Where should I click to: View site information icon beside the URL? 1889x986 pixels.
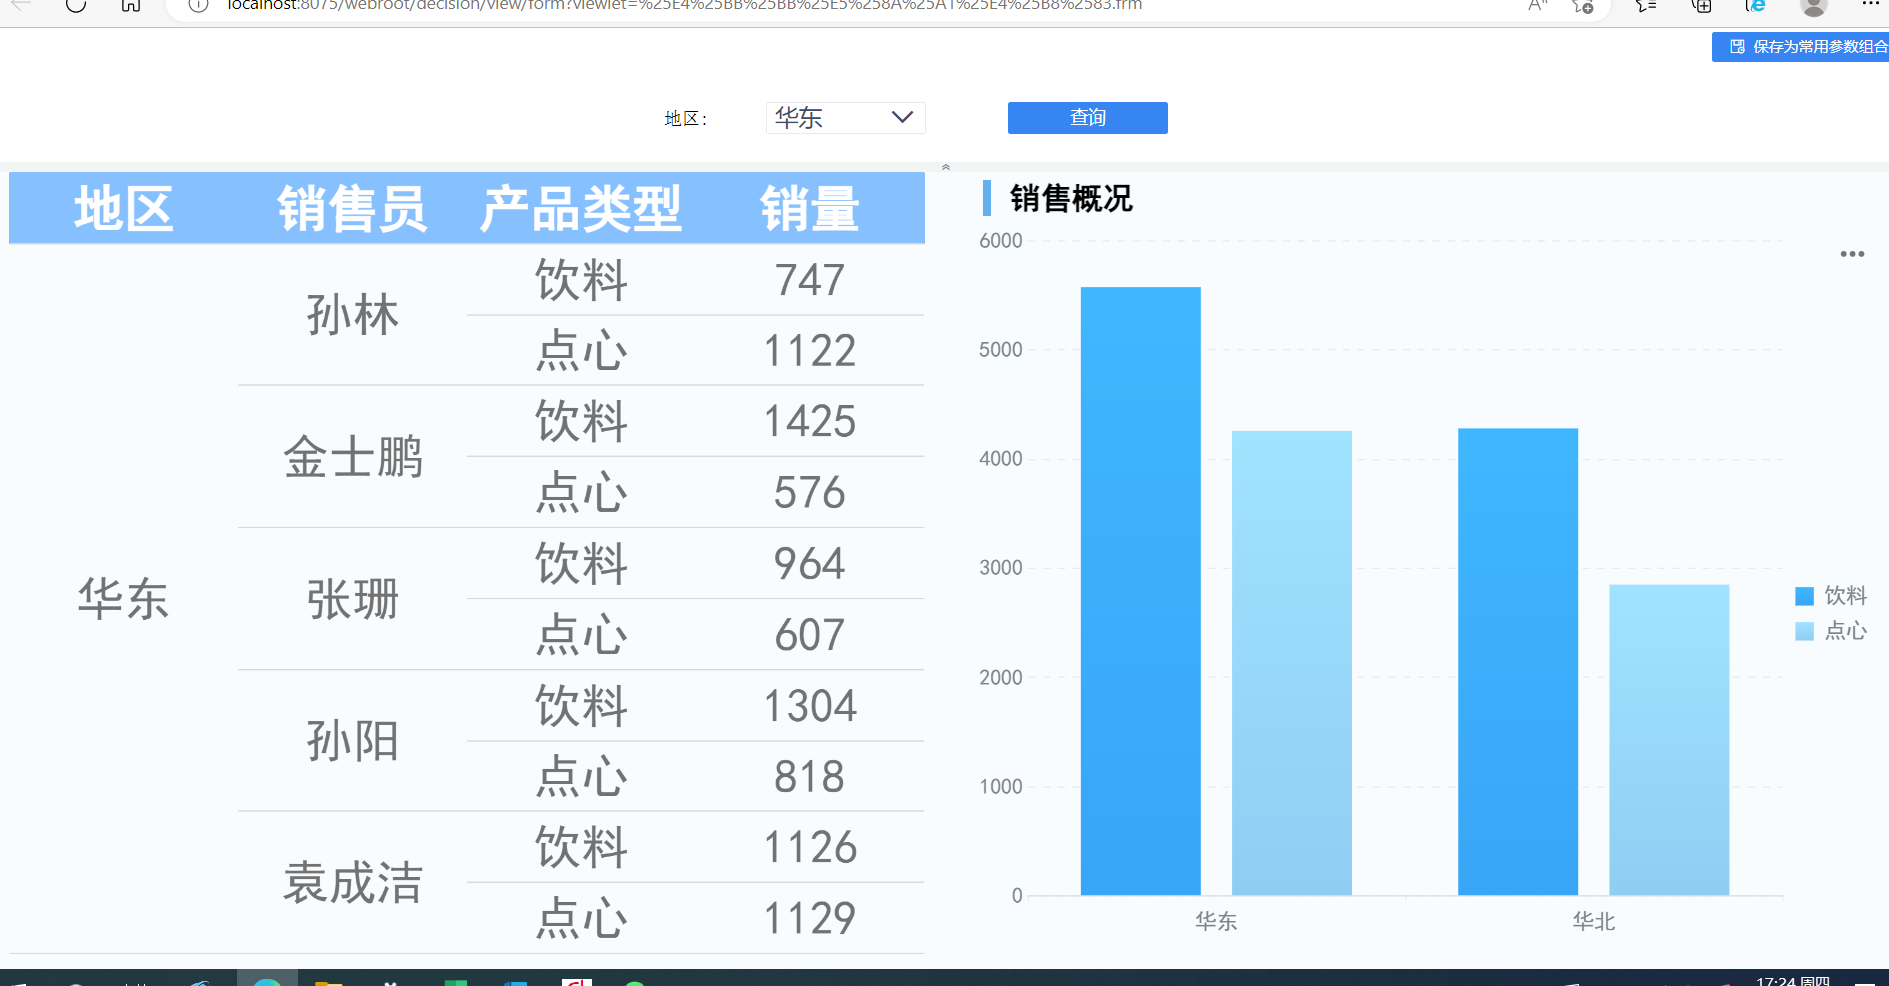[x=198, y=5]
